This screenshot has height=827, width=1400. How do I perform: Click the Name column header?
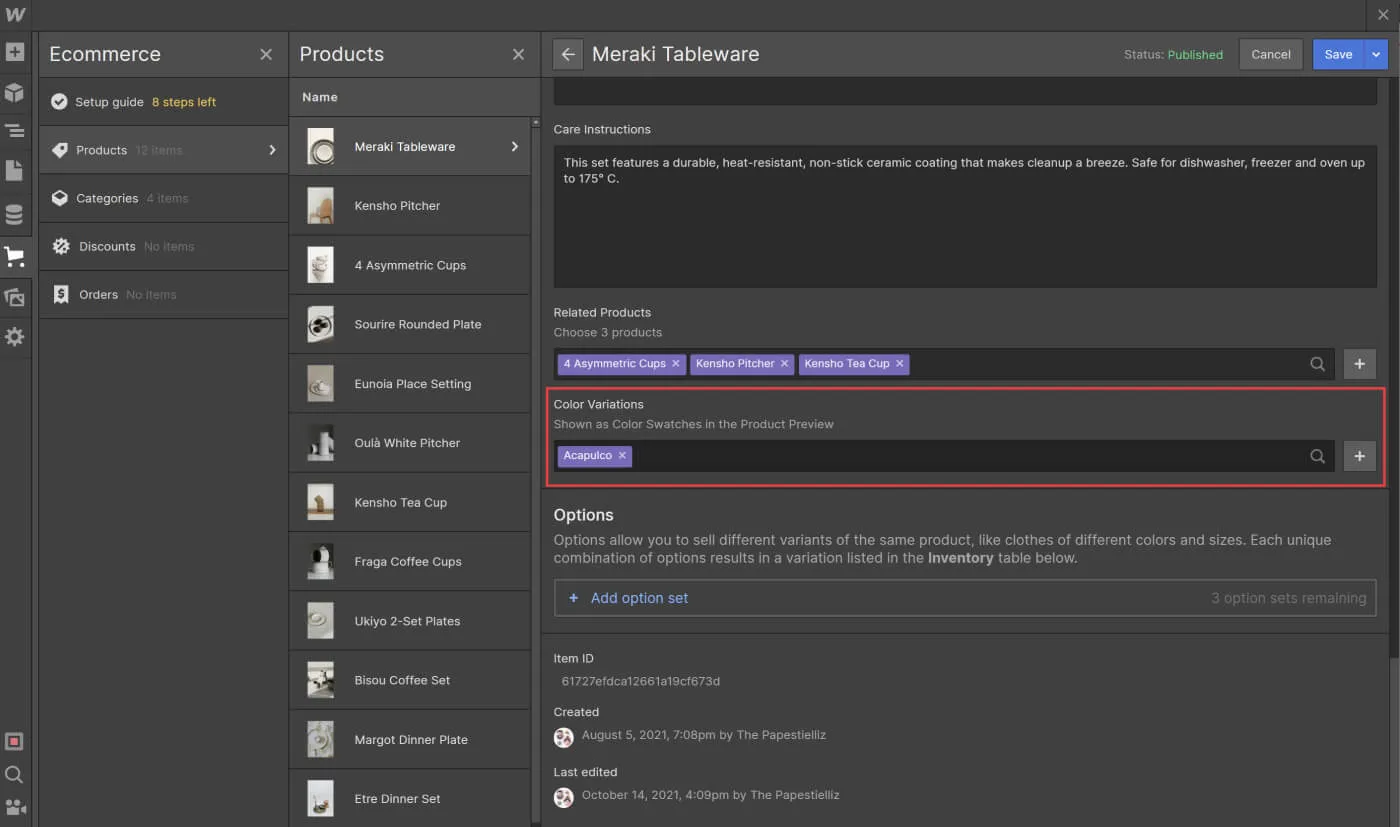320,97
